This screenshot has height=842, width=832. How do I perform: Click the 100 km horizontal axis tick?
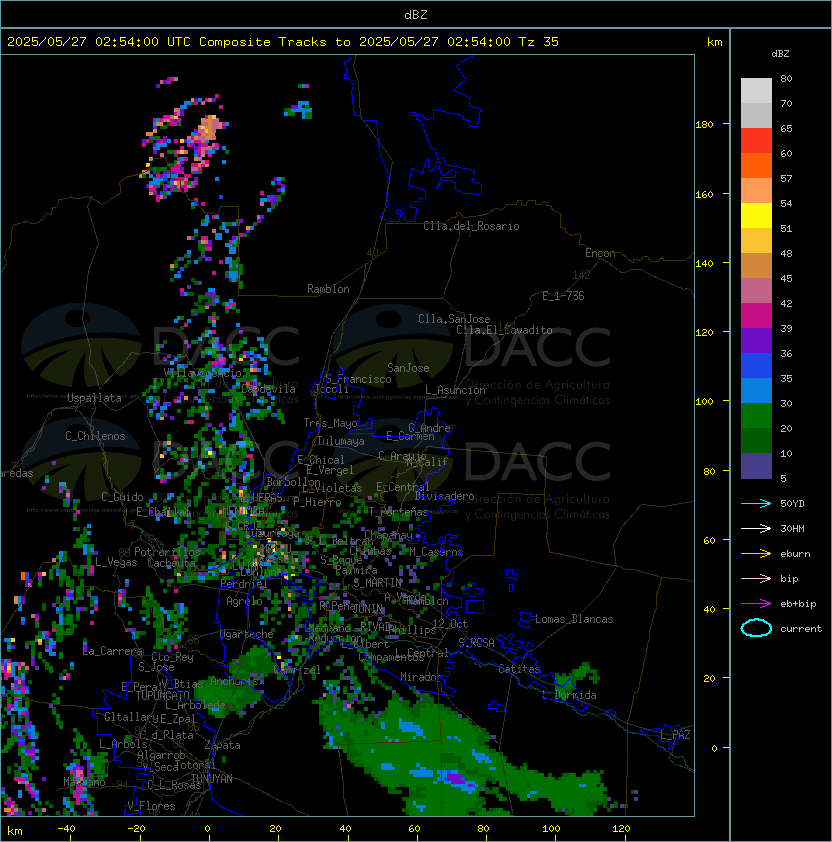click(x=552, y=829)
